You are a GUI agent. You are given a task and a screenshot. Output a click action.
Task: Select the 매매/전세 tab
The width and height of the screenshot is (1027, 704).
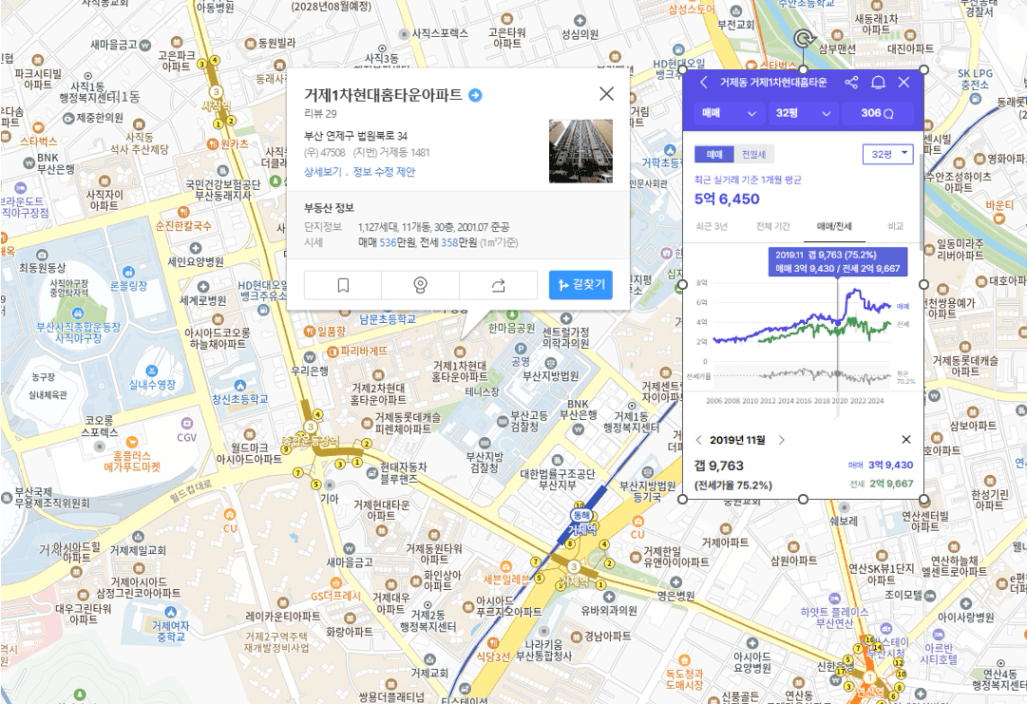pyautogui.click(x=834, y=227)
